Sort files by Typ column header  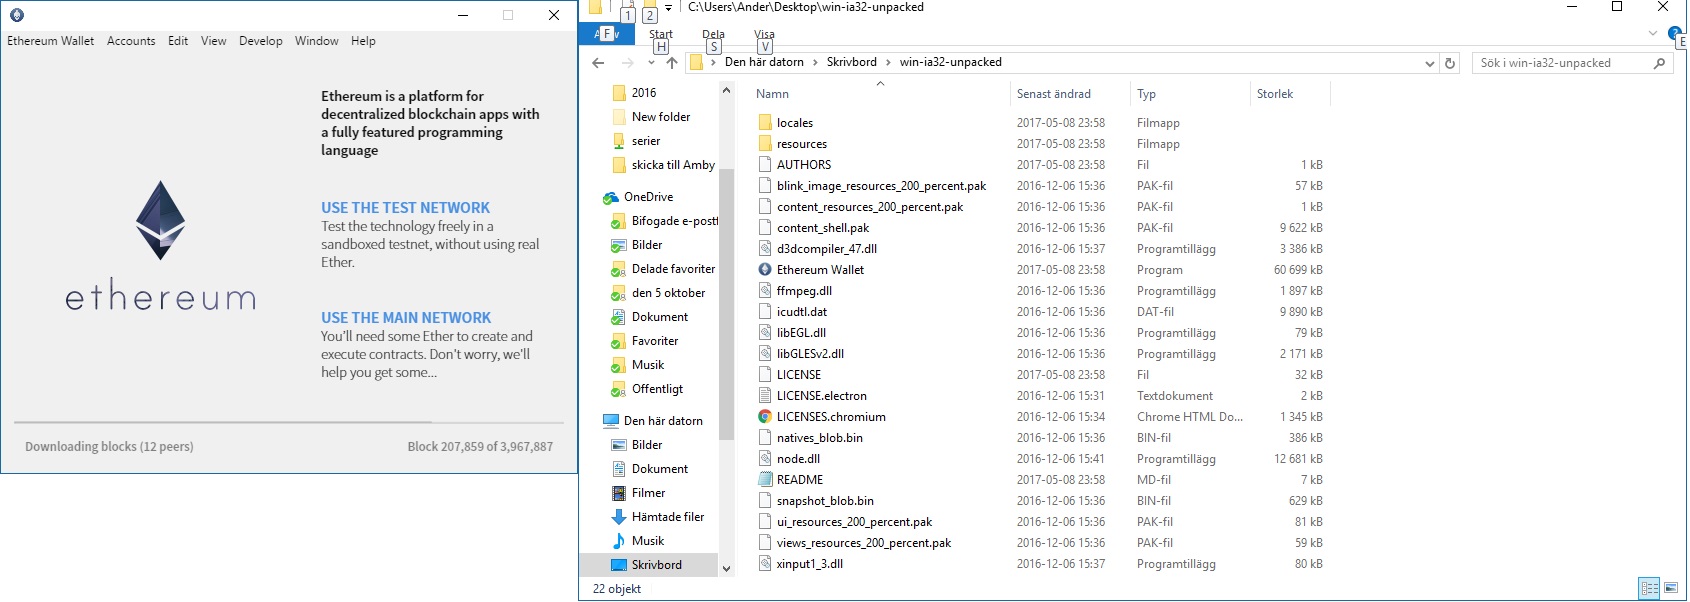[x=1146, y=94]
